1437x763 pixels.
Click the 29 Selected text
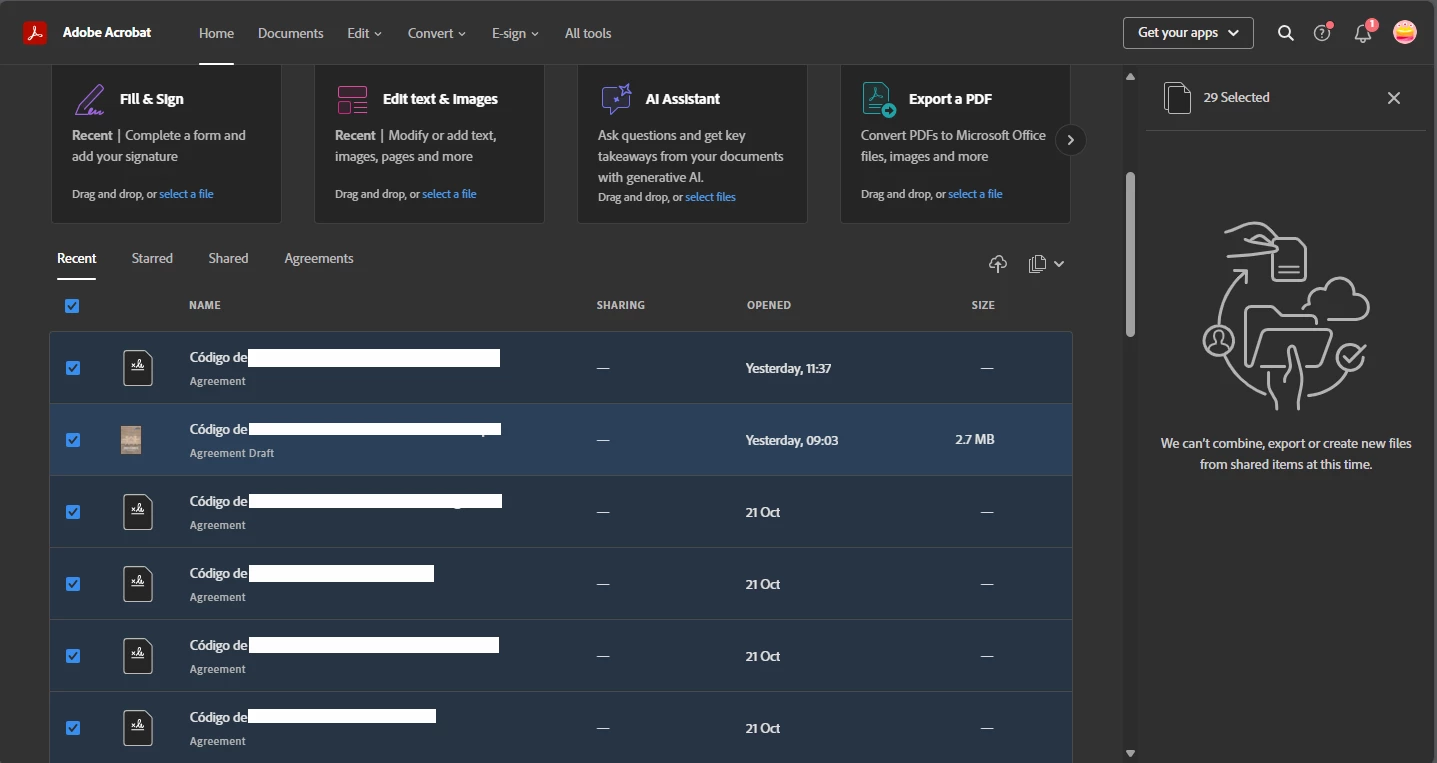pos(1237,97)
